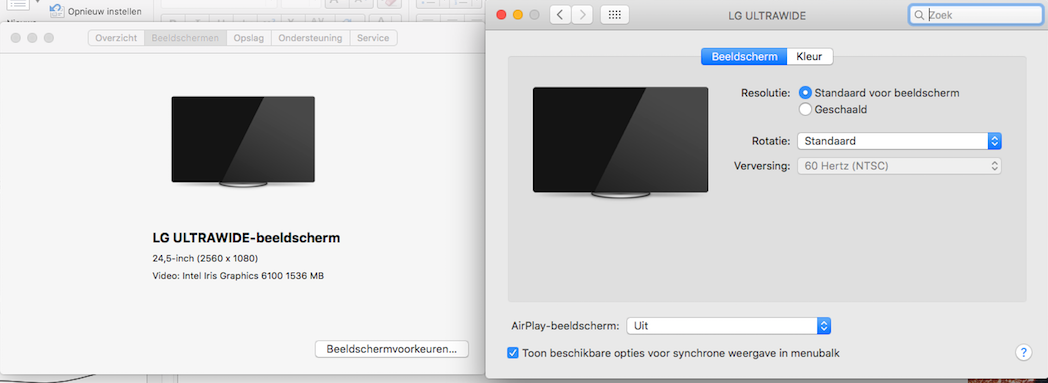The height and width of the screenshot is (383, 1048).
Task: Click the Opnieuw instellen button in background app
Action: pos(96,11)
